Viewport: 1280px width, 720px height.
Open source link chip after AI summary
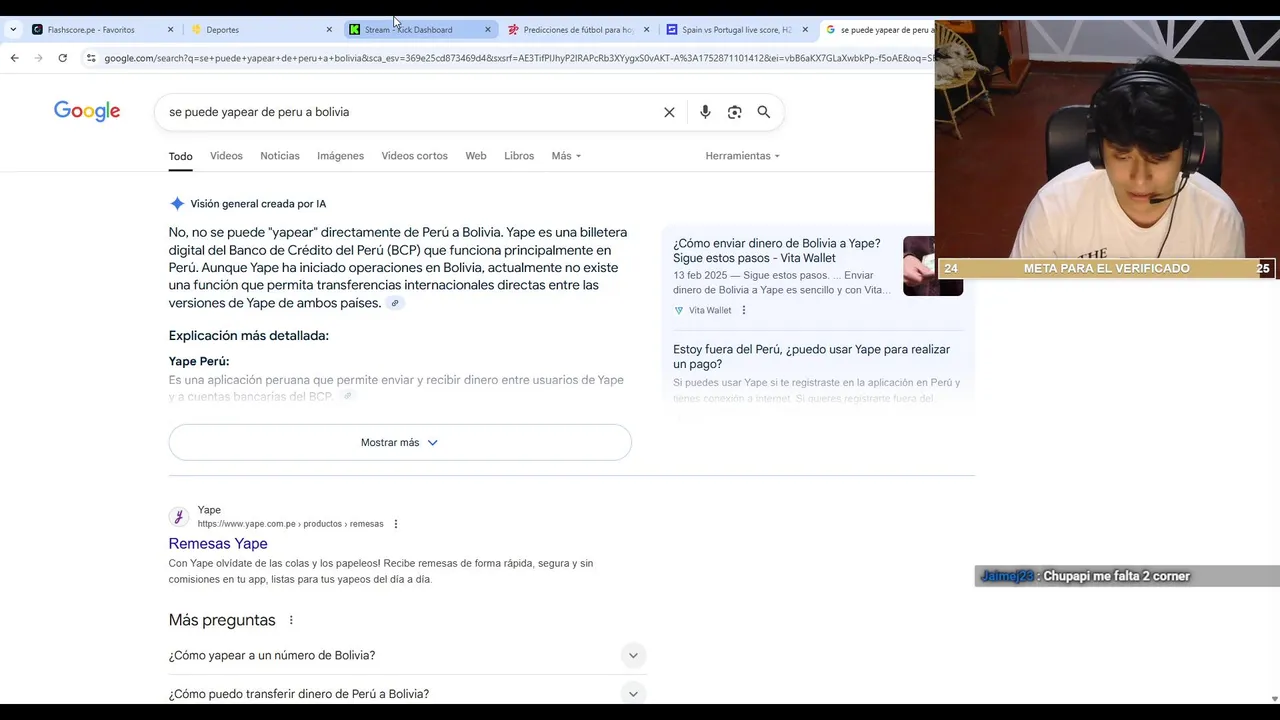[395, 303]
